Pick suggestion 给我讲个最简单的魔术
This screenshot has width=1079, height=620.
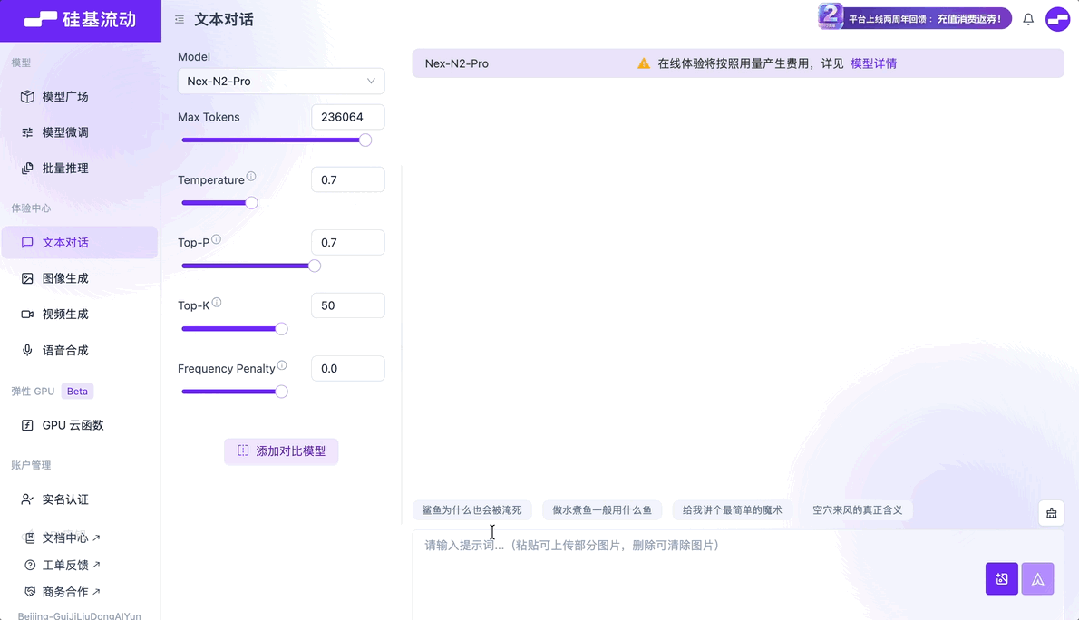click(x=732, y=510)
